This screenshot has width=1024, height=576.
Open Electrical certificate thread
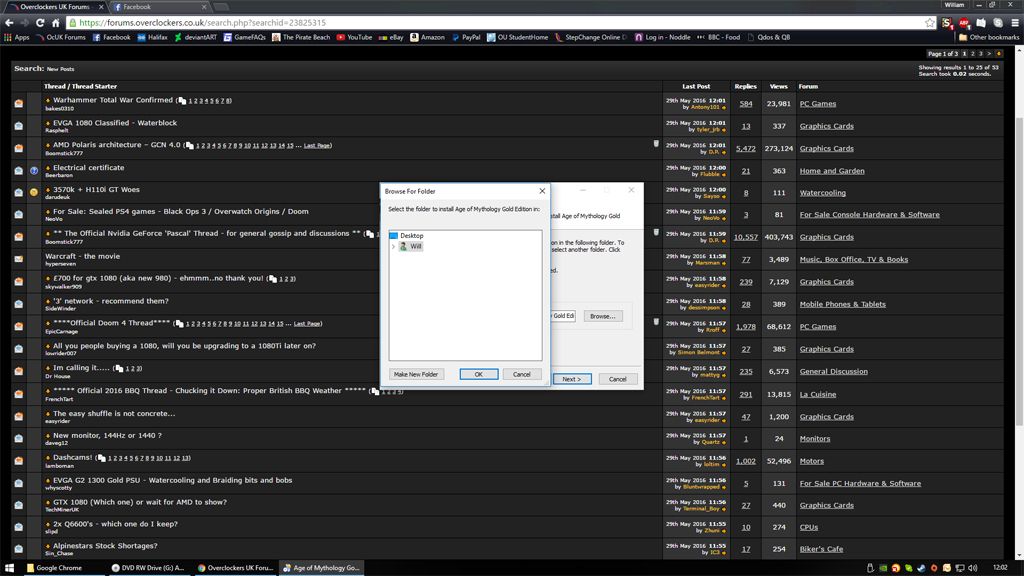pos(88,168)
